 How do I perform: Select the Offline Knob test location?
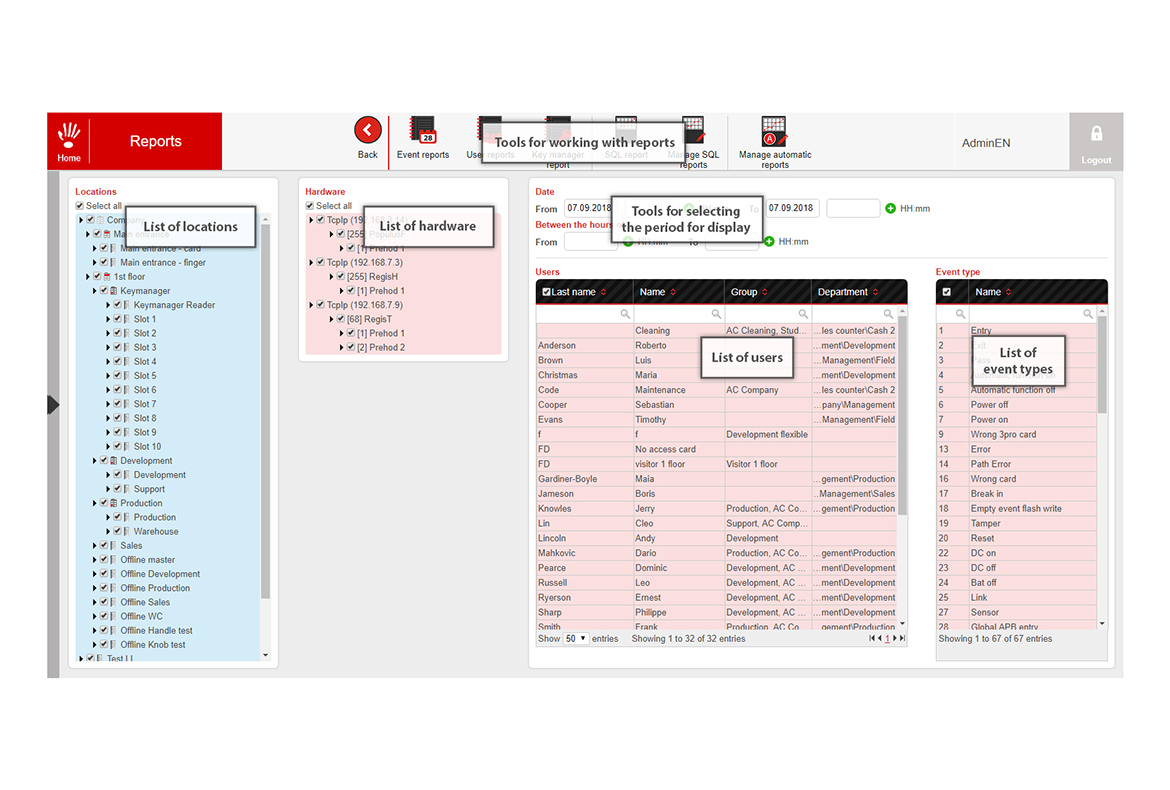tap(153, 645)
